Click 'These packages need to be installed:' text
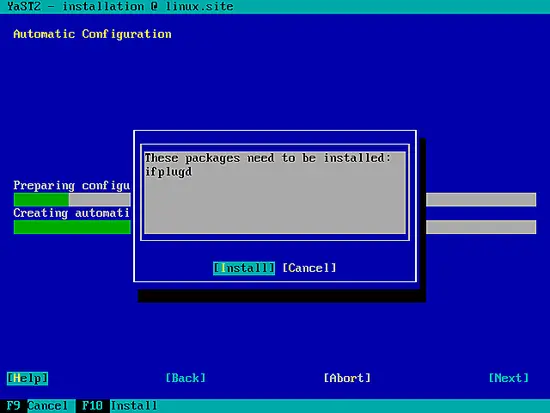The image size is (550, 413). coord(268,158)
